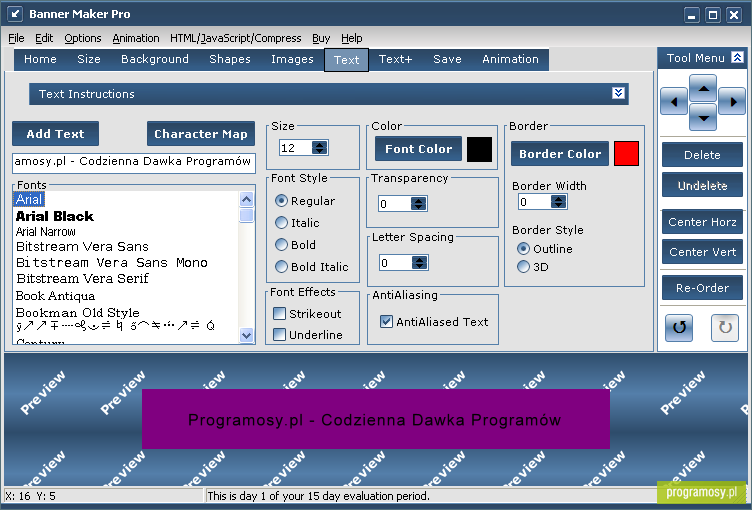Click the Banner Maker Pro title icon
752x510 pixels.
coord(15,14)
